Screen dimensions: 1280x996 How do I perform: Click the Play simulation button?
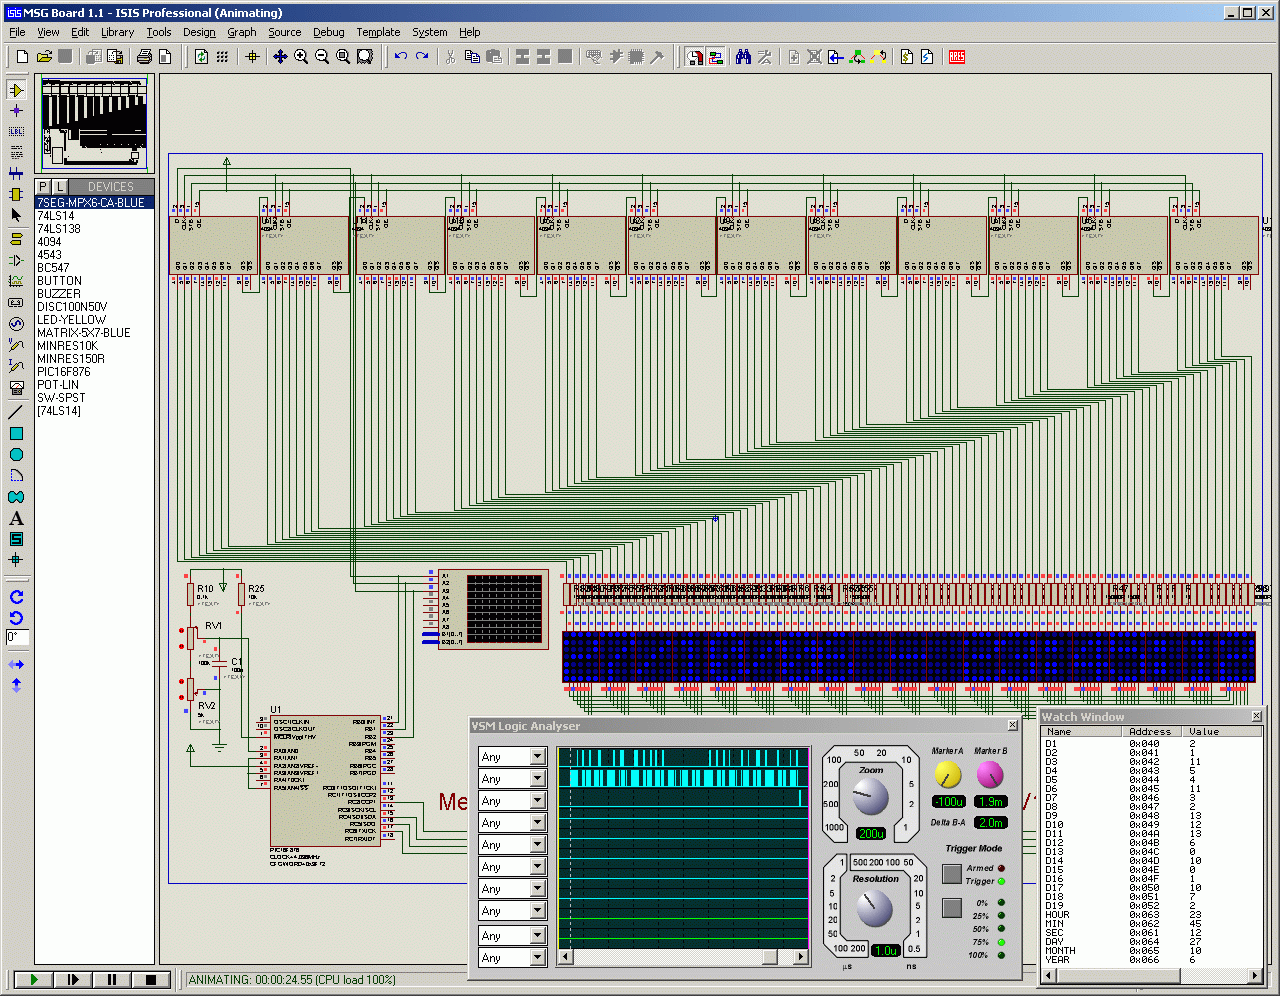pyautogui.click(x=33, y=980)
